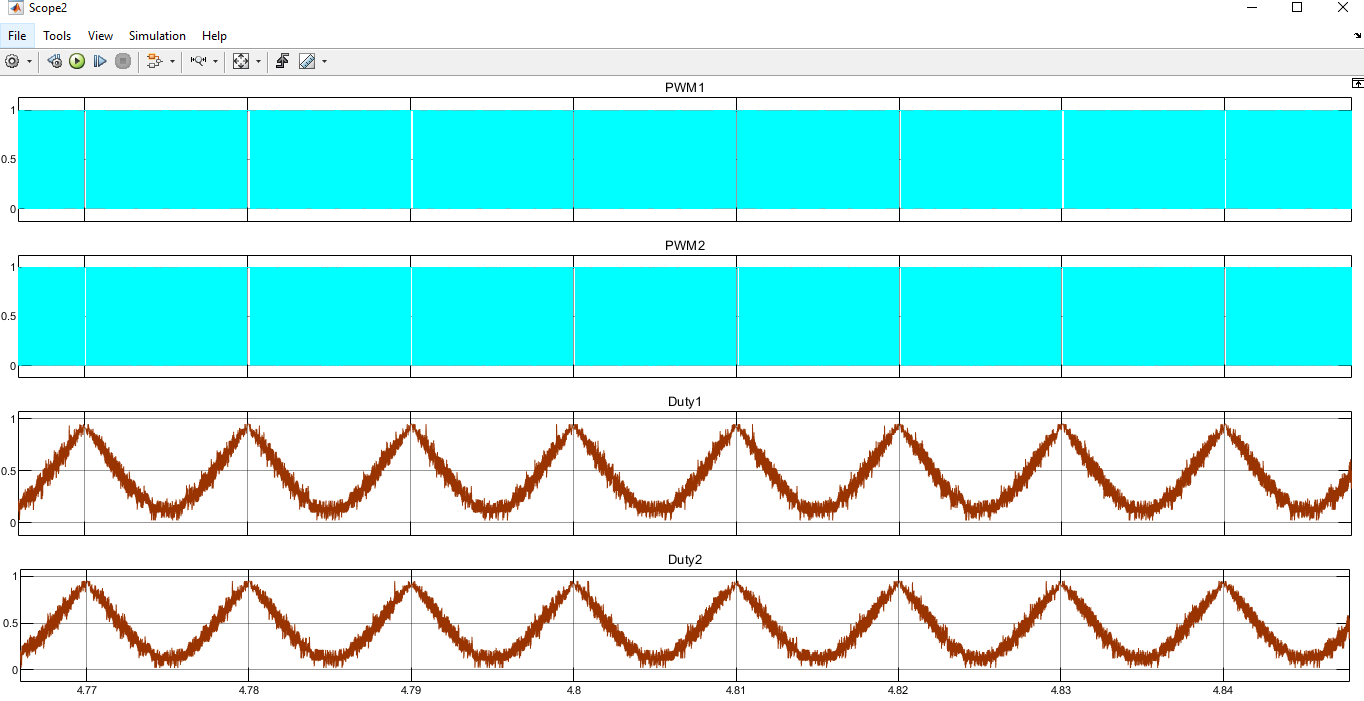Expand the zoom tool dropdown arrow

click(215, 62)
